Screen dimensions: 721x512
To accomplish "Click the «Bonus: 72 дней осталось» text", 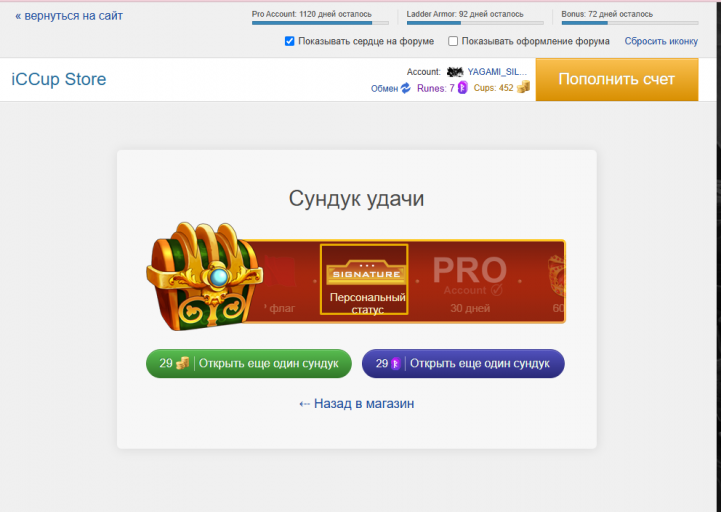I will click(x=607, y=14).
